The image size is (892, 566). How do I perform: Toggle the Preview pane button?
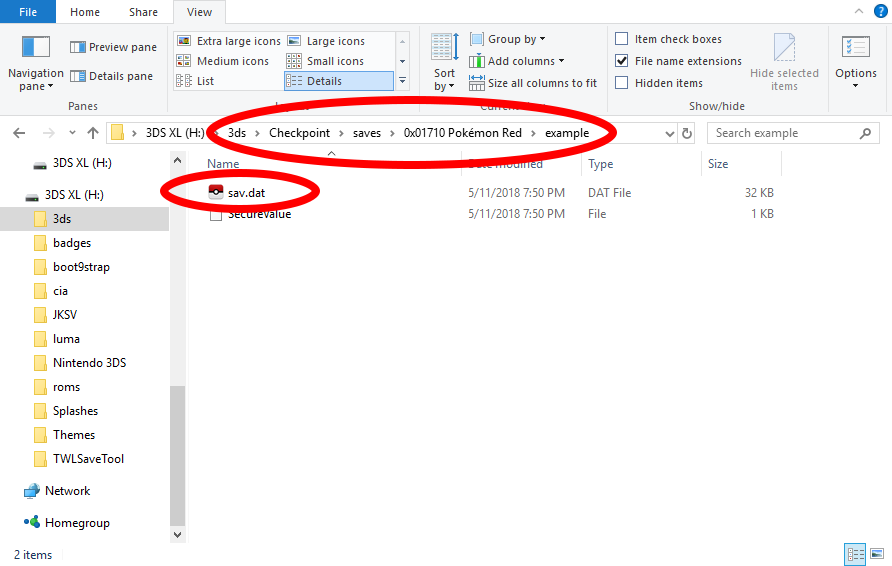click(x=113, y=47)
